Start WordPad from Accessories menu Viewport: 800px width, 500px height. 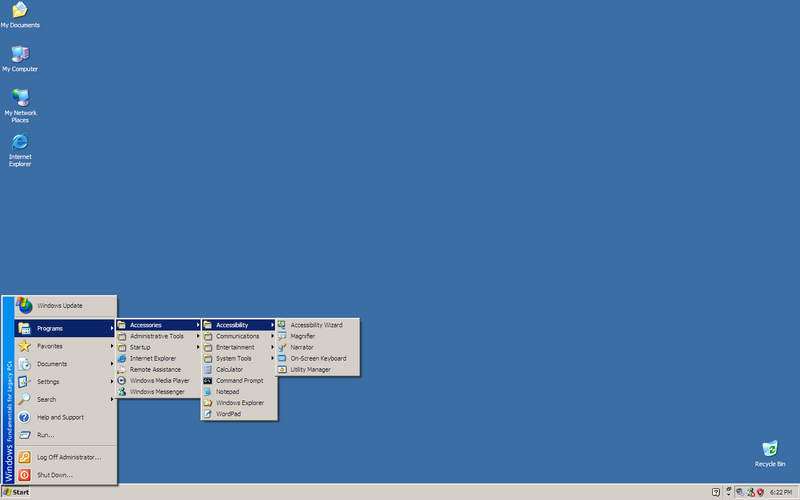click(x=239, y=414)
